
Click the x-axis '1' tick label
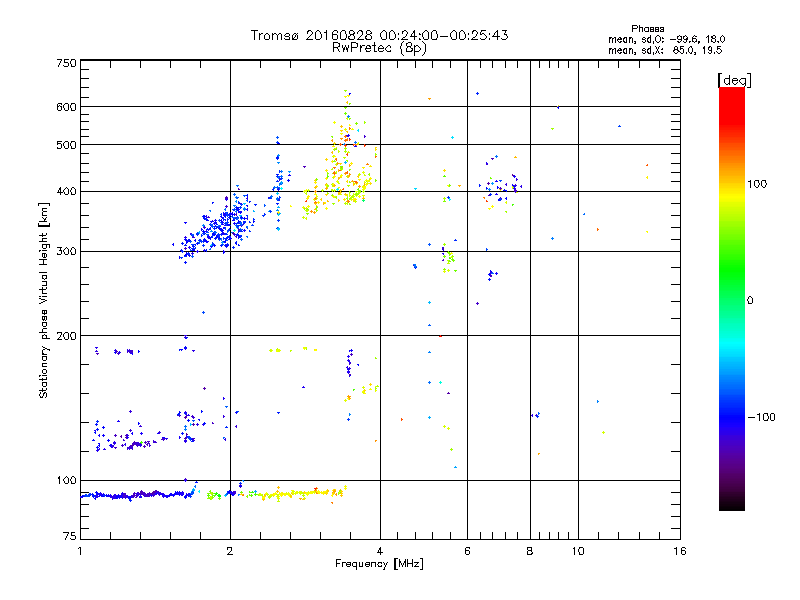(x=80, y=551)
